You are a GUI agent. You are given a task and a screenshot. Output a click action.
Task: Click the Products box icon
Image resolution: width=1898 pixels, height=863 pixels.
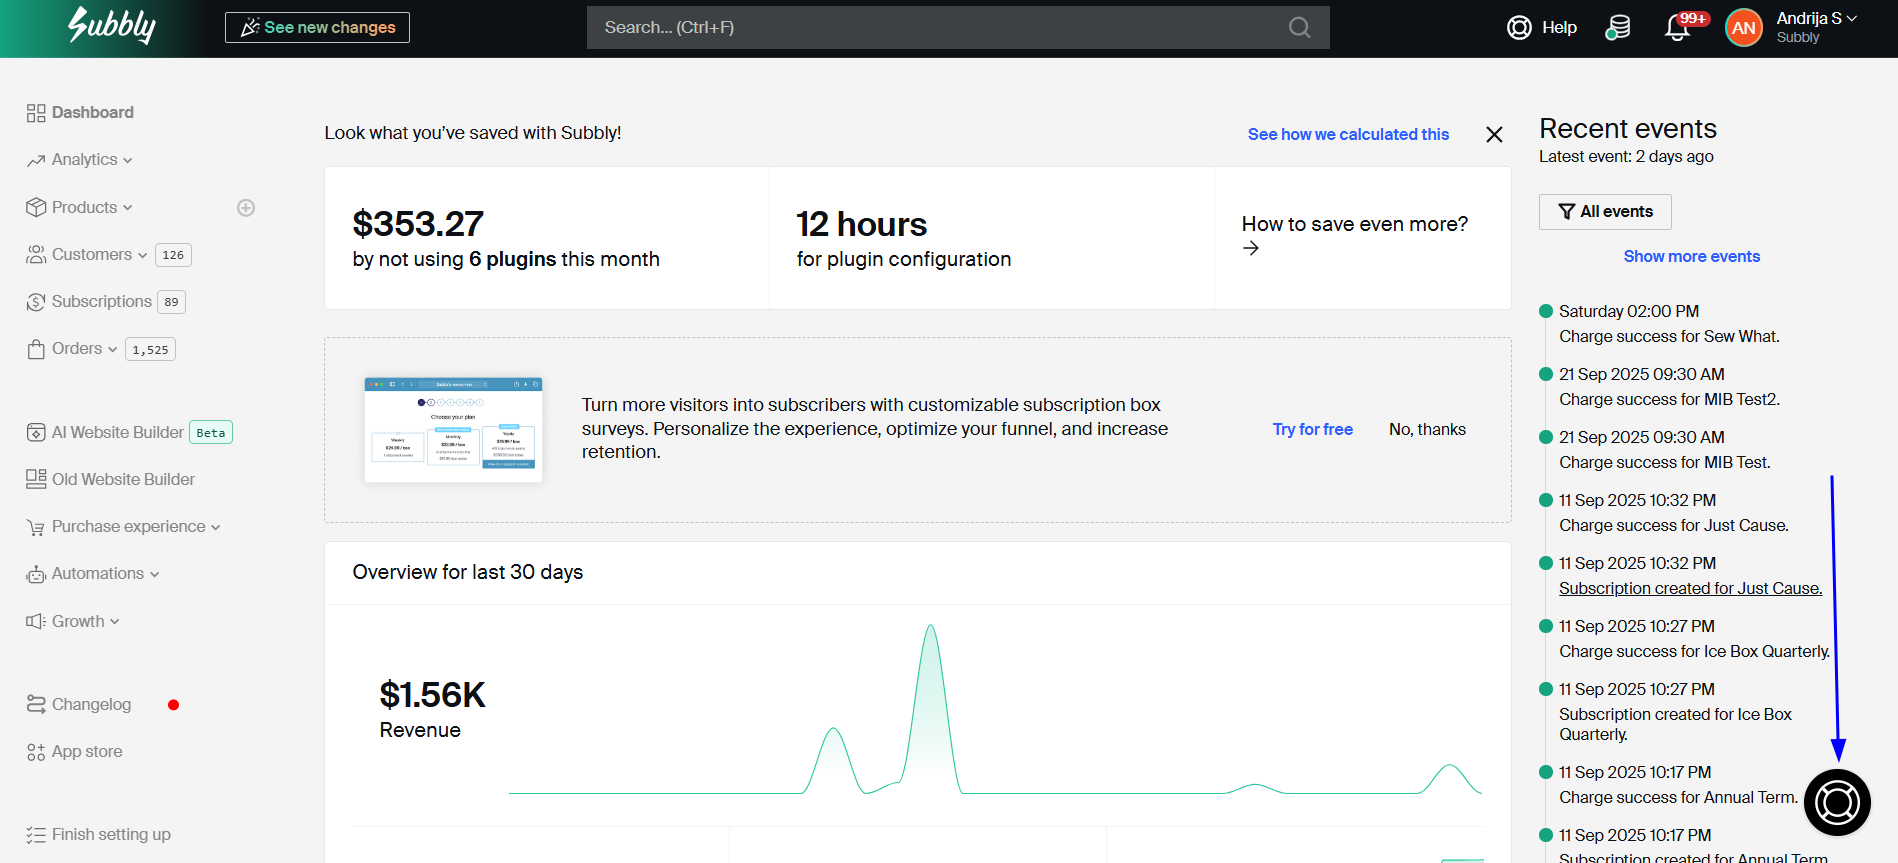pos(36,207)
